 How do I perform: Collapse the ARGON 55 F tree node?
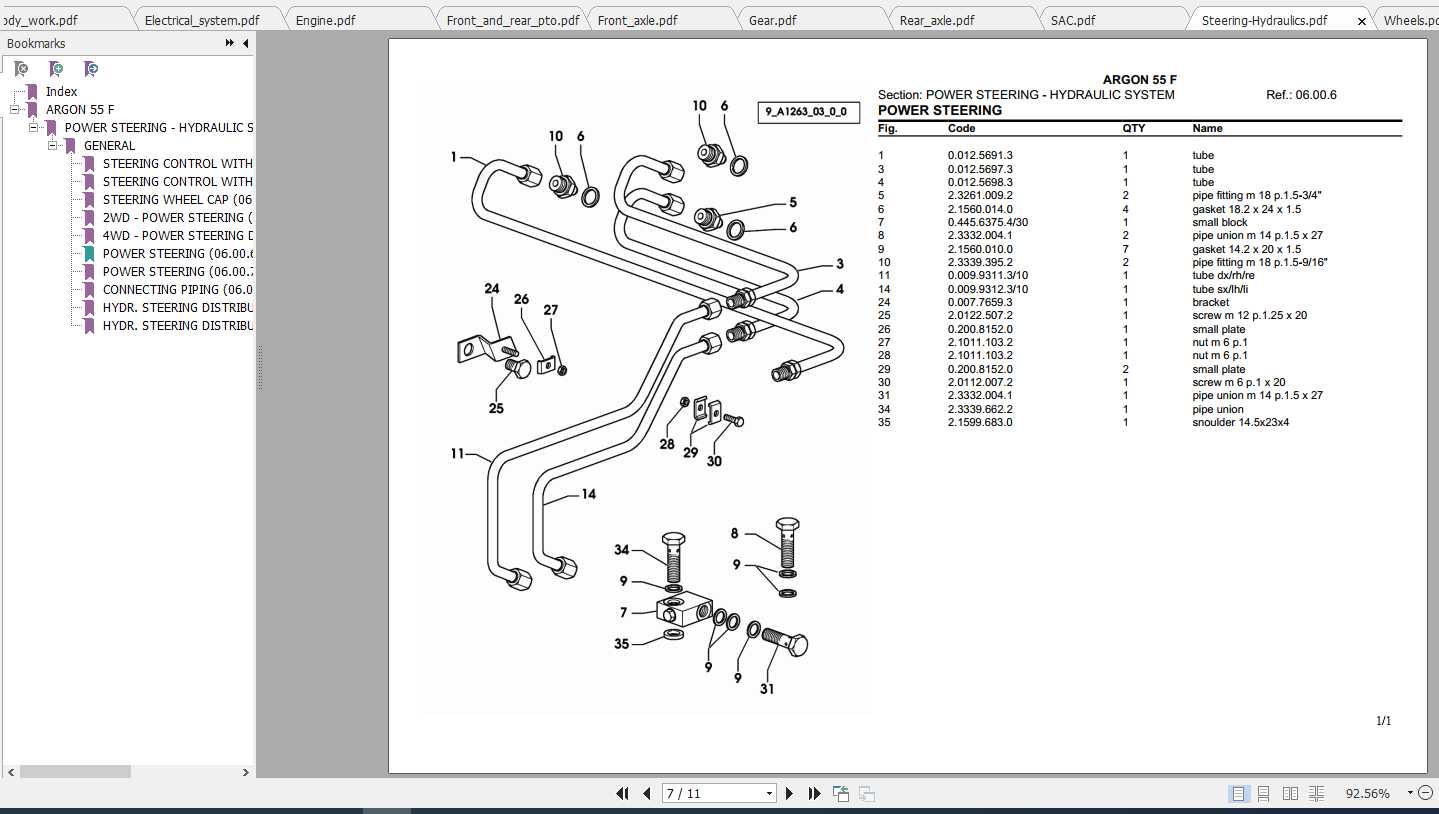pos(13,109)
